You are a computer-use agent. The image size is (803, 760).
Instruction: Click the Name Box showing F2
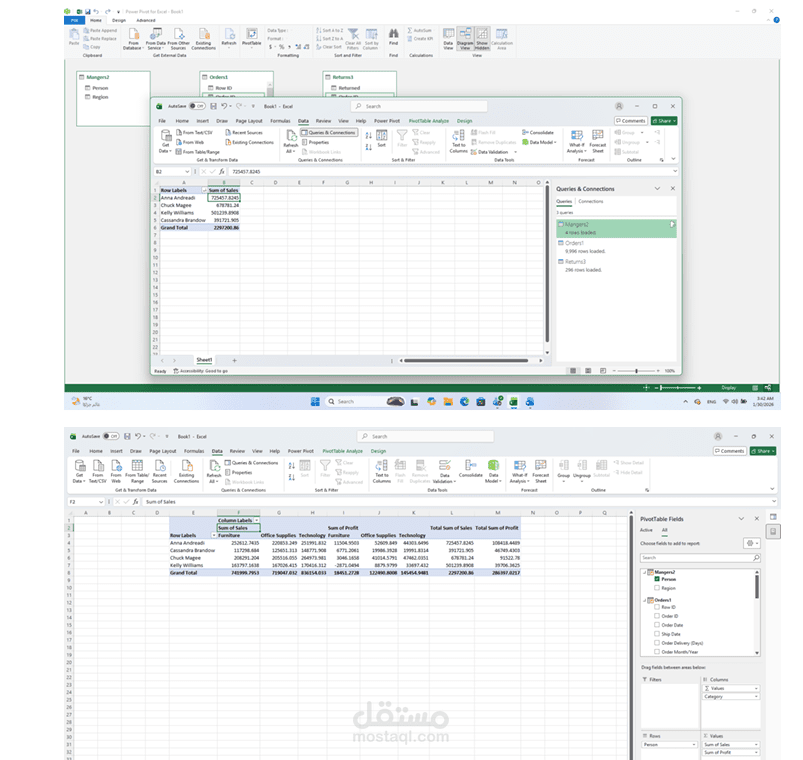86,502
